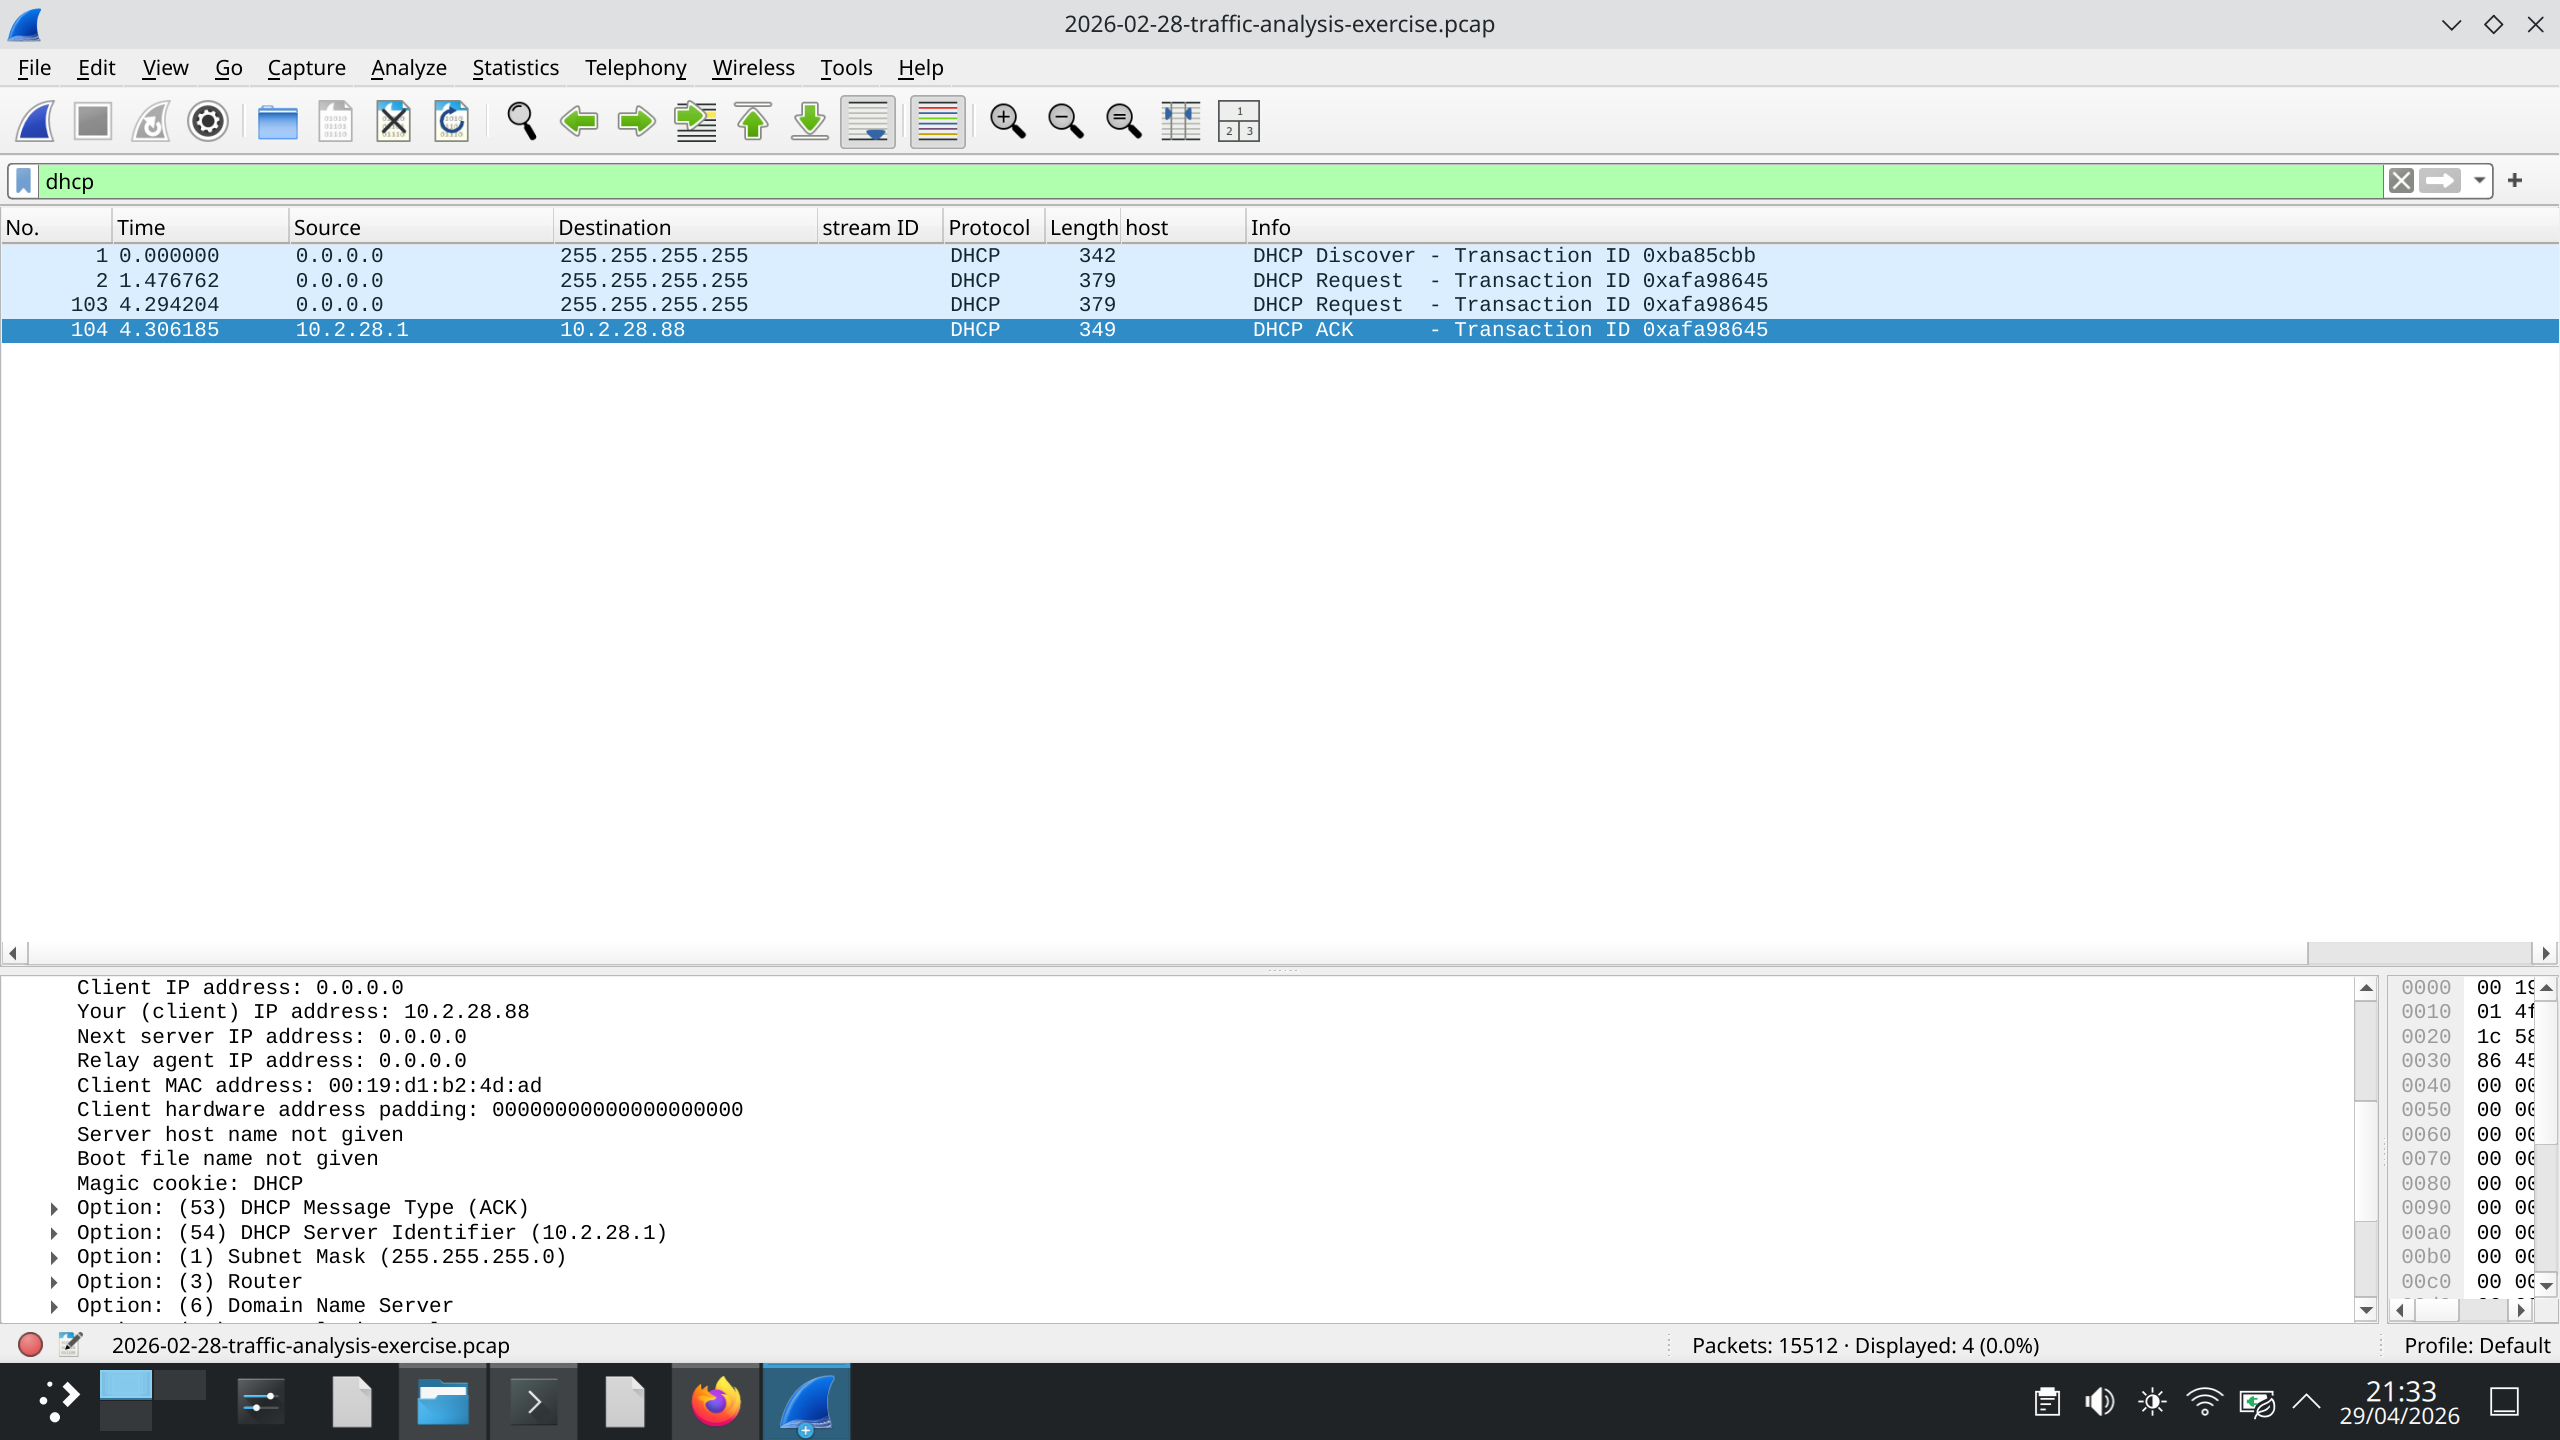Select the DHCP Discover packet row

click(1280, 256)
